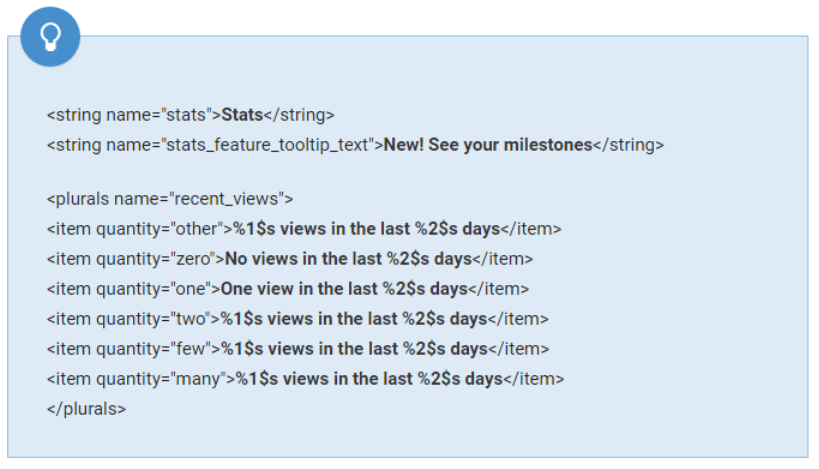Click the bold word Stats
Image resolution: width=819 pixels, height=469 pixels.
[x=241, y=114]
